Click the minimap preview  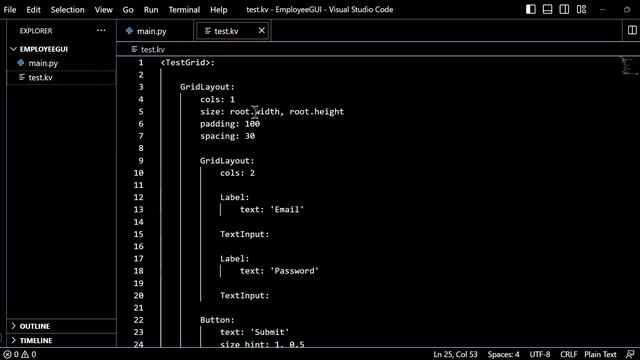(629, 66)
